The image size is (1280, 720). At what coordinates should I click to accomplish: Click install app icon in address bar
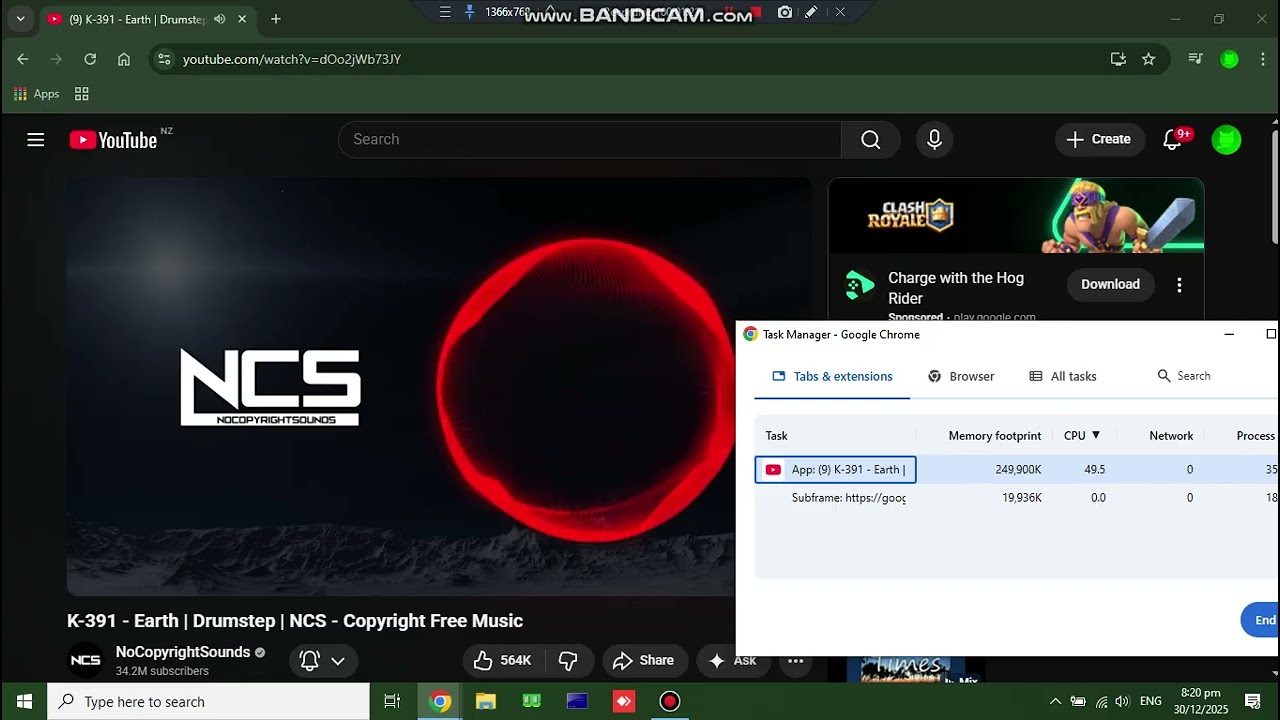click(x=1118, y=59)
